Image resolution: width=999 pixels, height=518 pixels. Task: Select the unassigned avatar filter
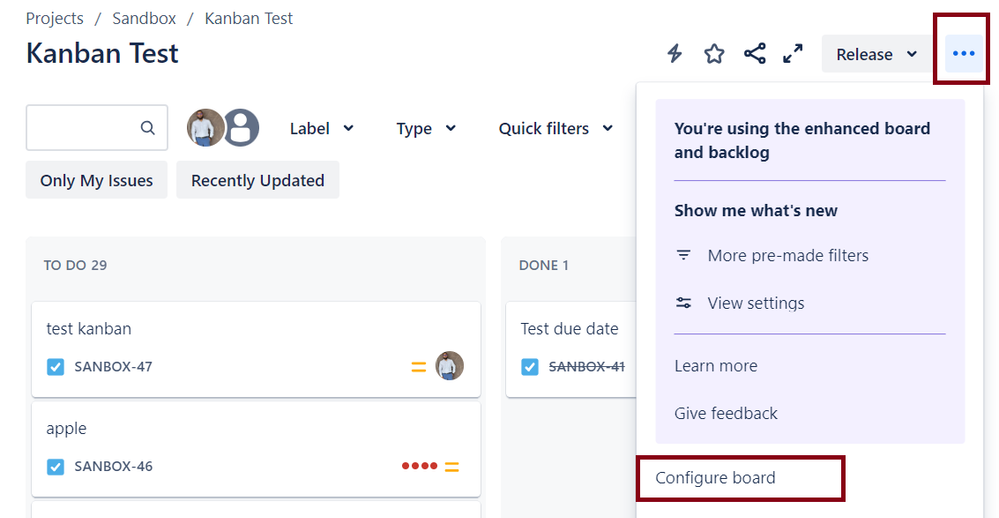tap(241, 128)
